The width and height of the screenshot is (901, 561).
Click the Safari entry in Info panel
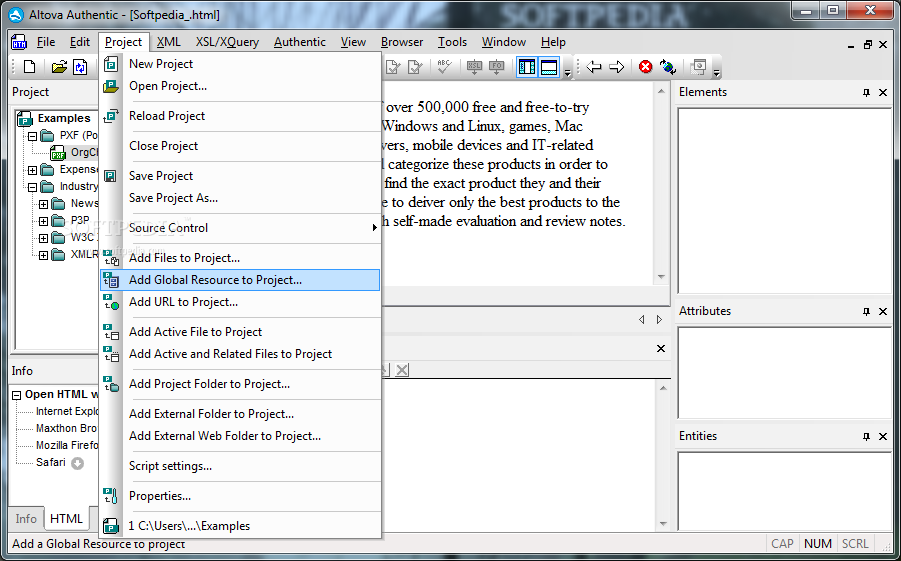[x=51, y=462]
